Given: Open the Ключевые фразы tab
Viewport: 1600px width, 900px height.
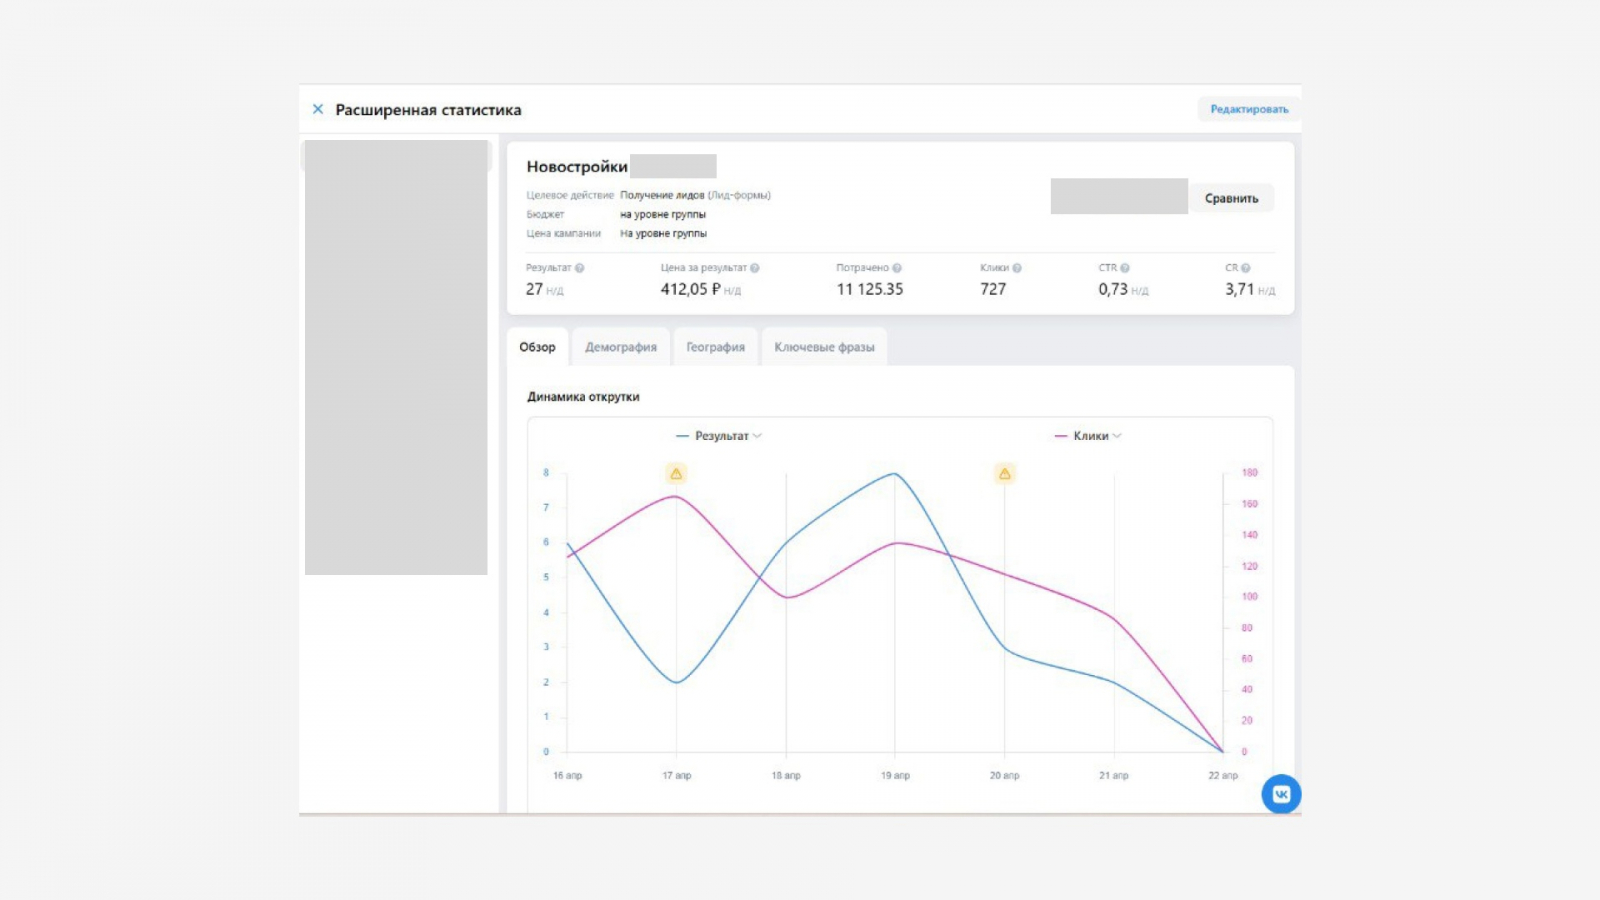Looking at the screenshot, I should click(x=824, y=347).
